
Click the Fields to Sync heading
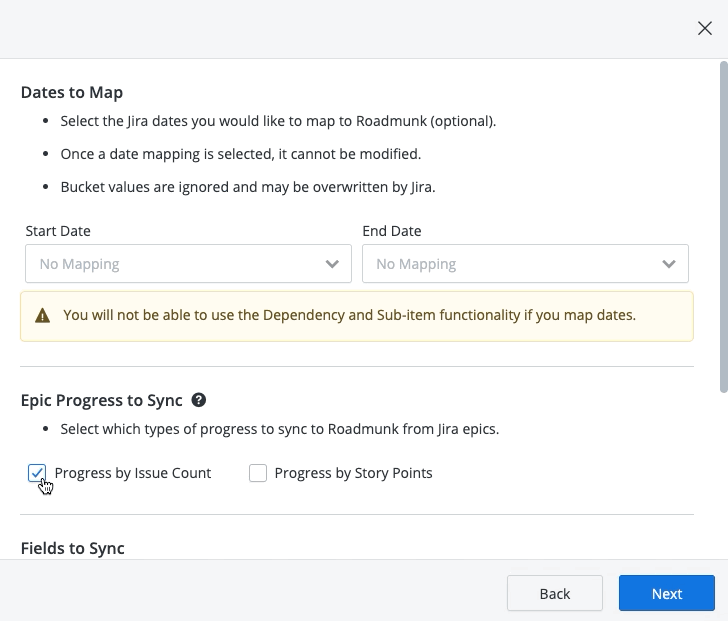click(73, 548)
